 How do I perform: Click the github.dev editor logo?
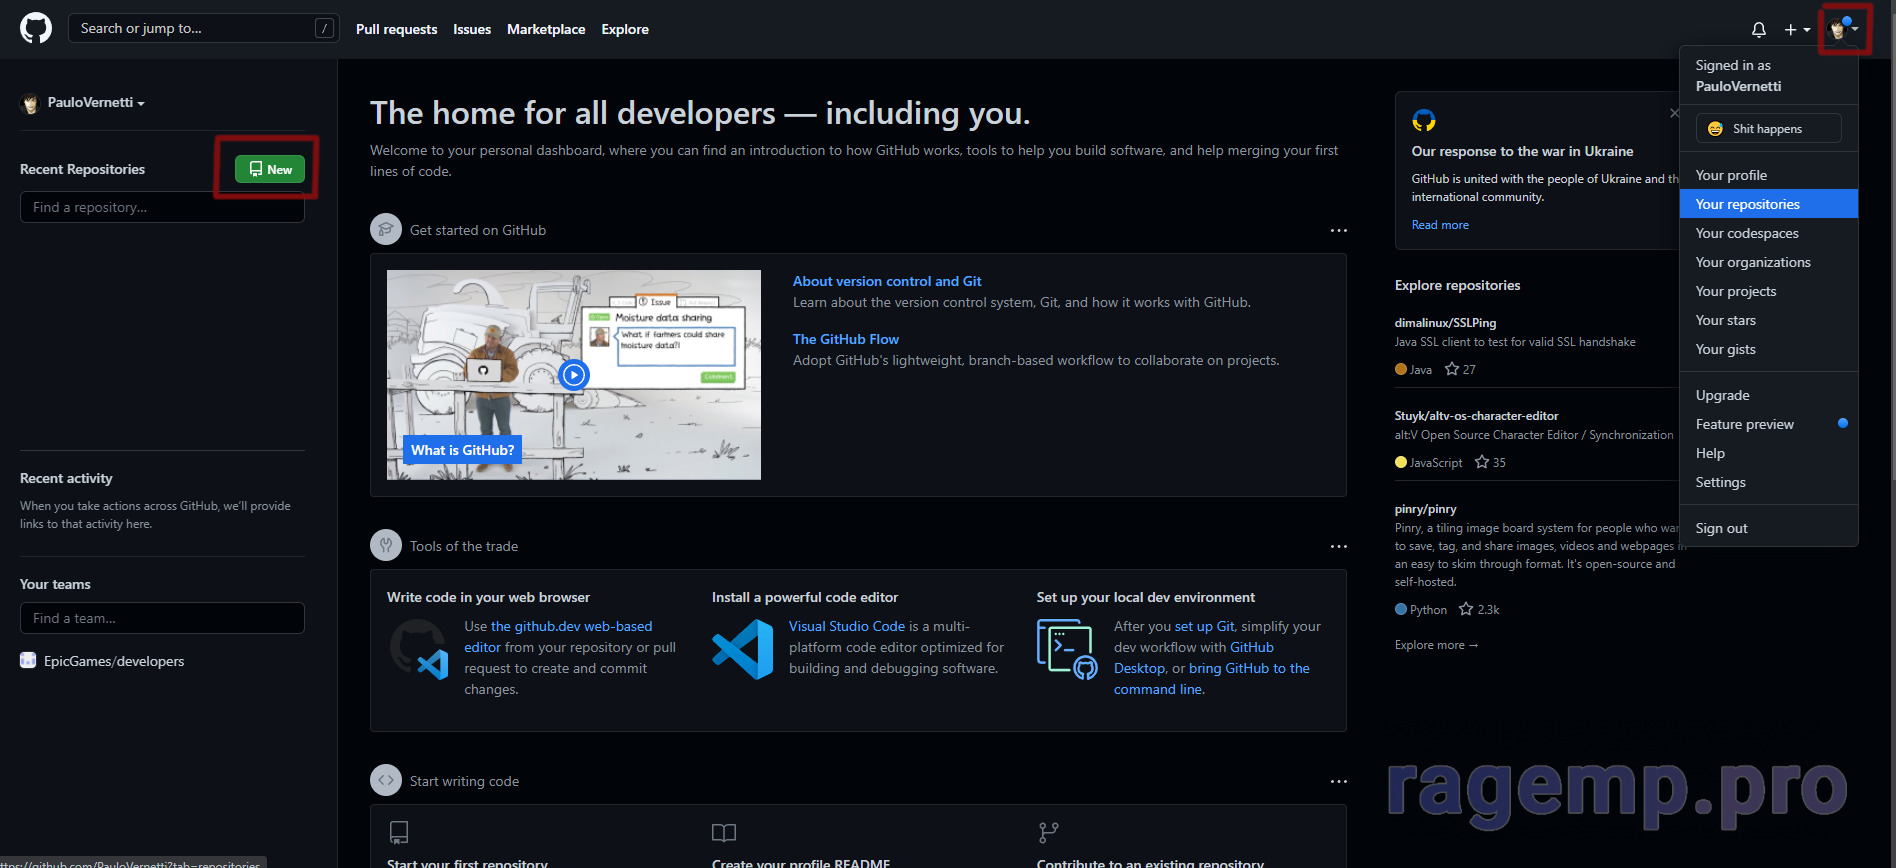[x=418, y=649]
